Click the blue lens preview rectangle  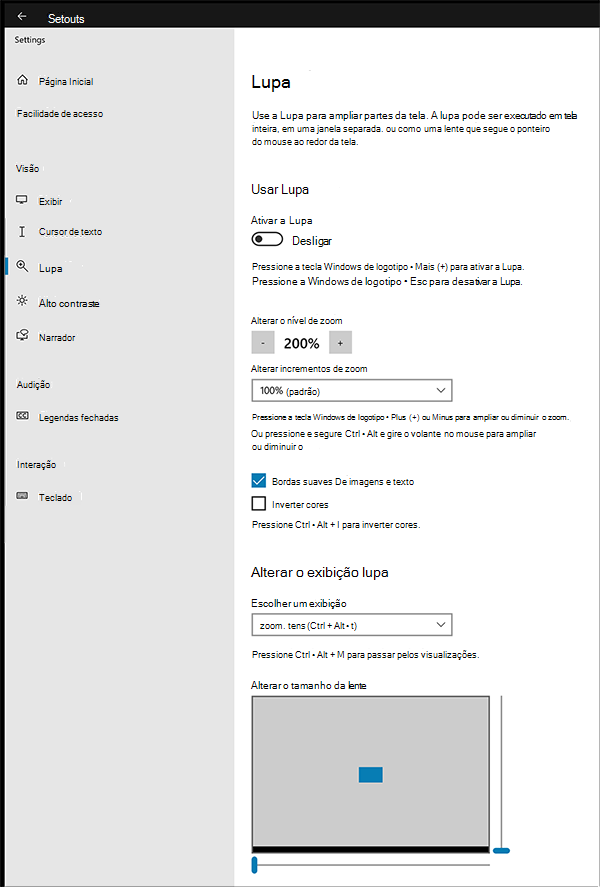[x=371, y=775]
